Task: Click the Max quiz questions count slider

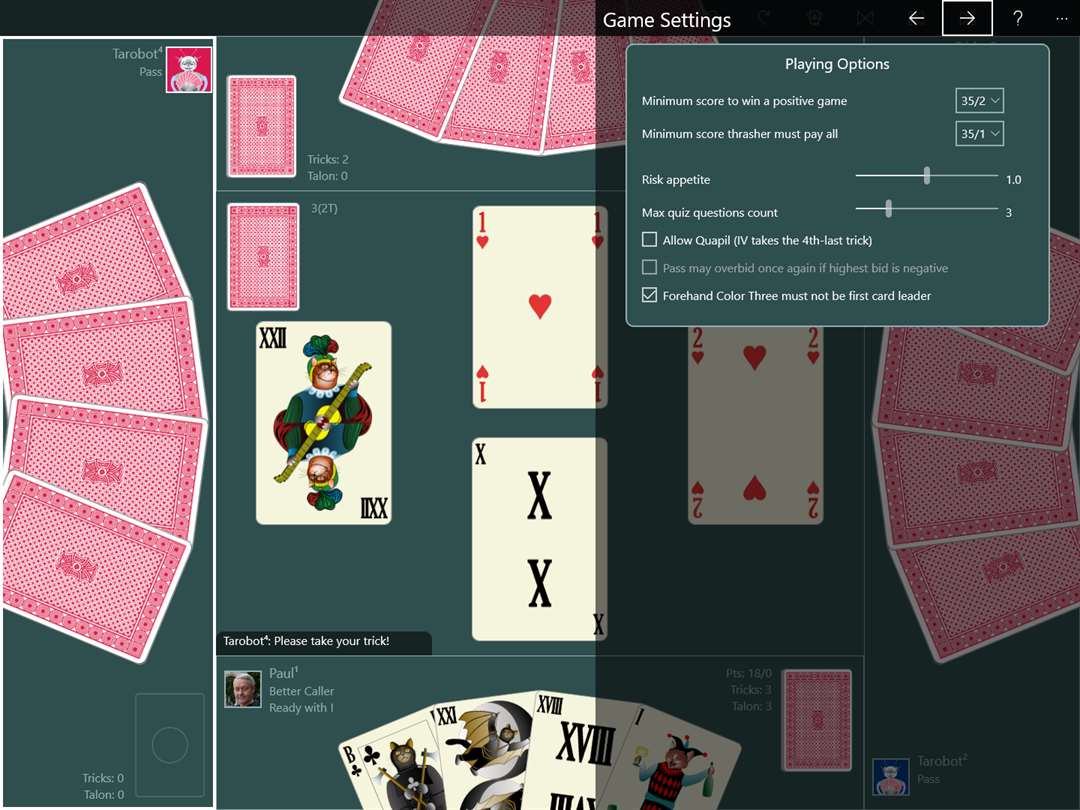Action: pyautogui.click(x=926, y=208)
